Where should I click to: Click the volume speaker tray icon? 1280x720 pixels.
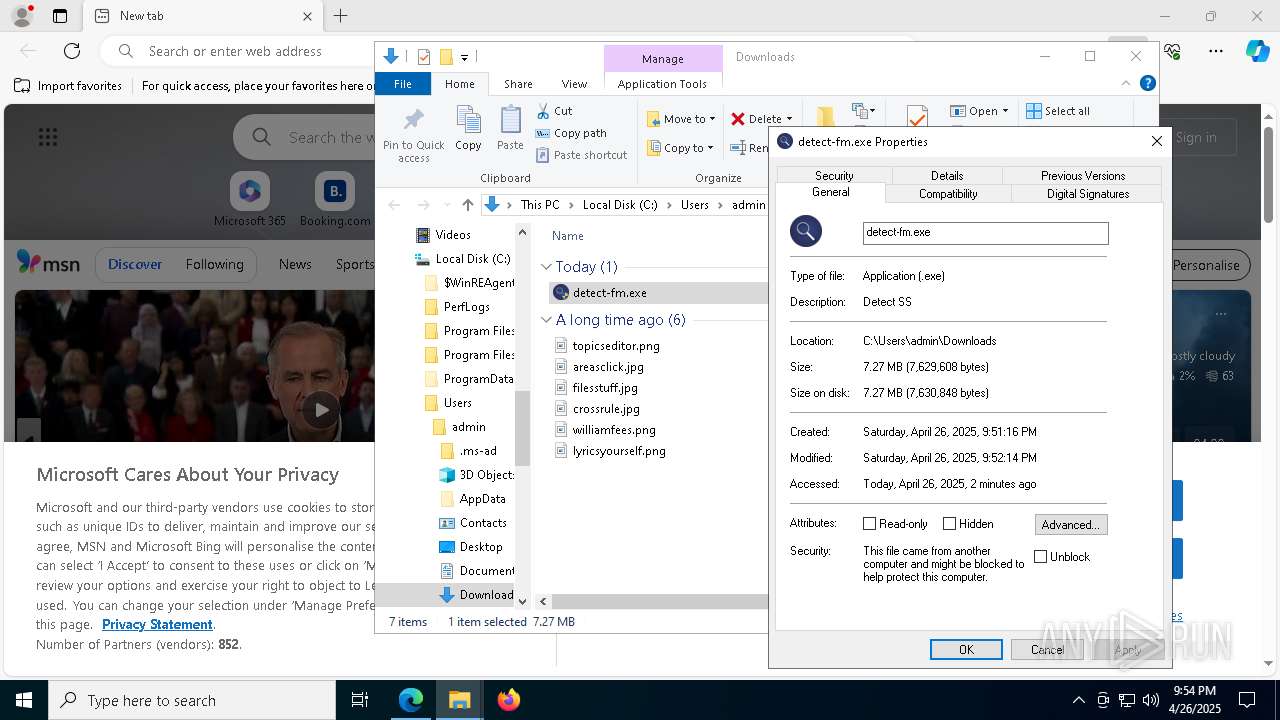(1151, 700)
